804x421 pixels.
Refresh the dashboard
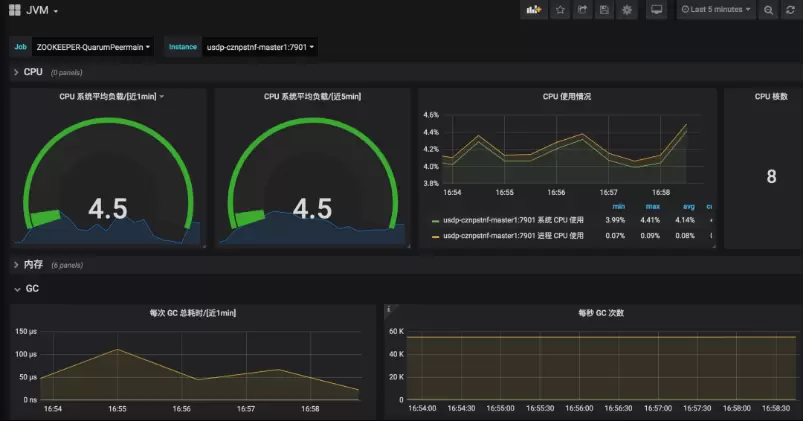click(x=790, y=10)
